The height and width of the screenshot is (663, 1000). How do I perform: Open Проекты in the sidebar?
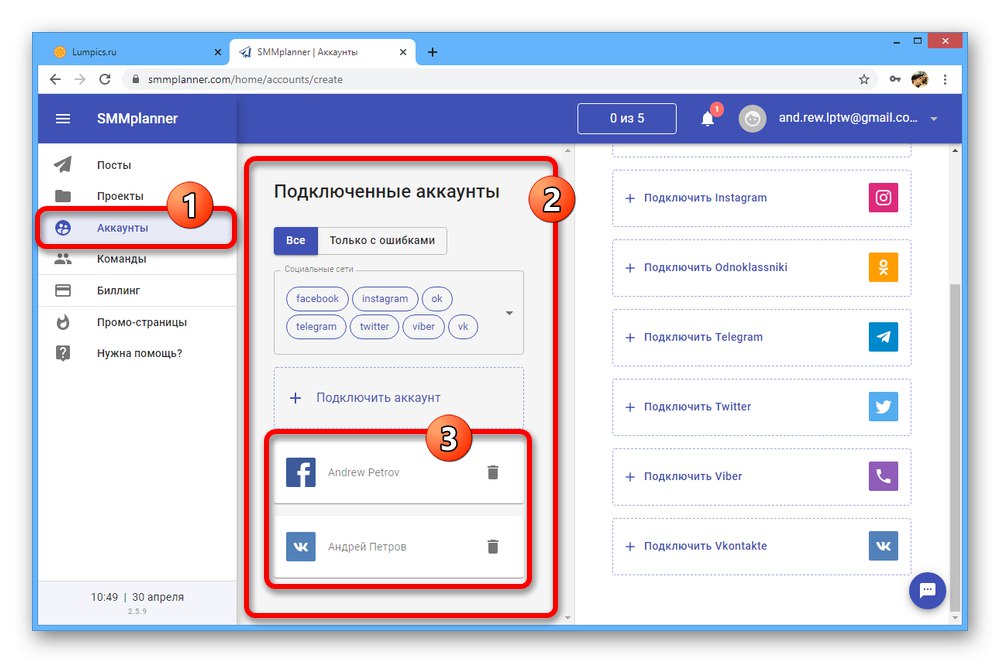click(137, 196)
